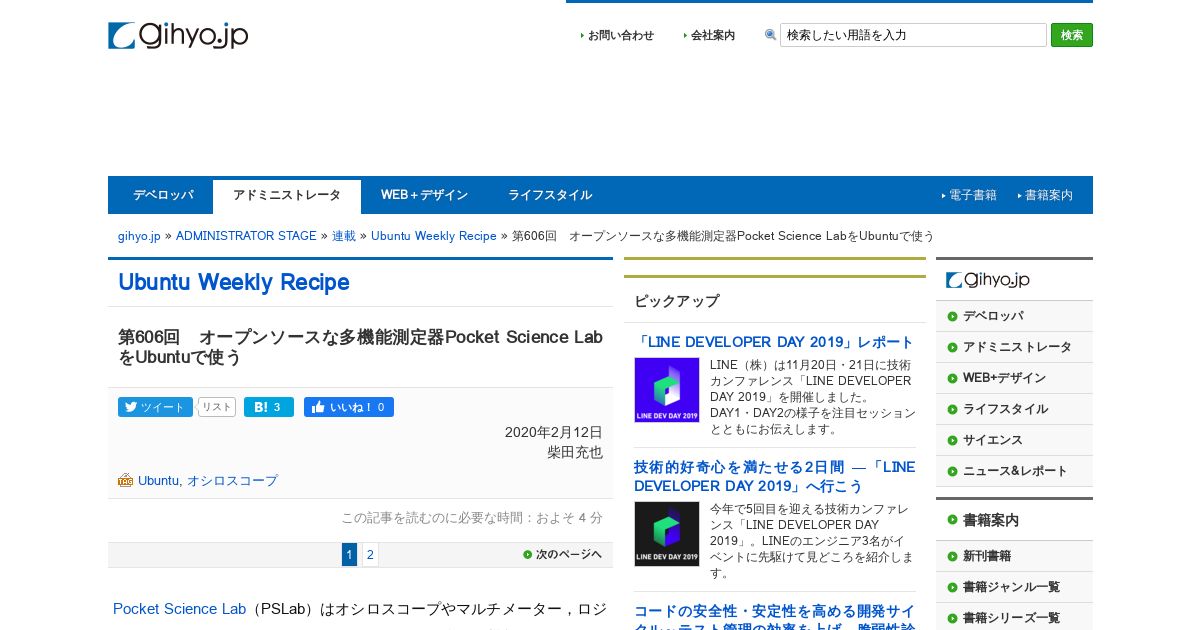Open コードの安全性・安定性を高める headline
Screen dimensions: 1200x630
(x=774, y=618)
